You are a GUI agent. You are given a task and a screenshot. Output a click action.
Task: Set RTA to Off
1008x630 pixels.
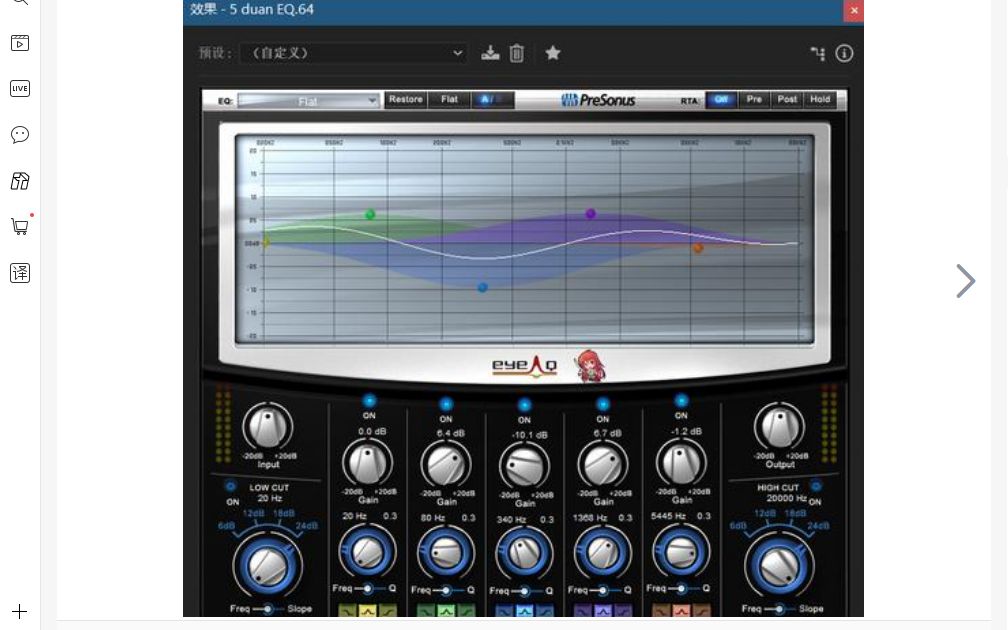[721, 100]
